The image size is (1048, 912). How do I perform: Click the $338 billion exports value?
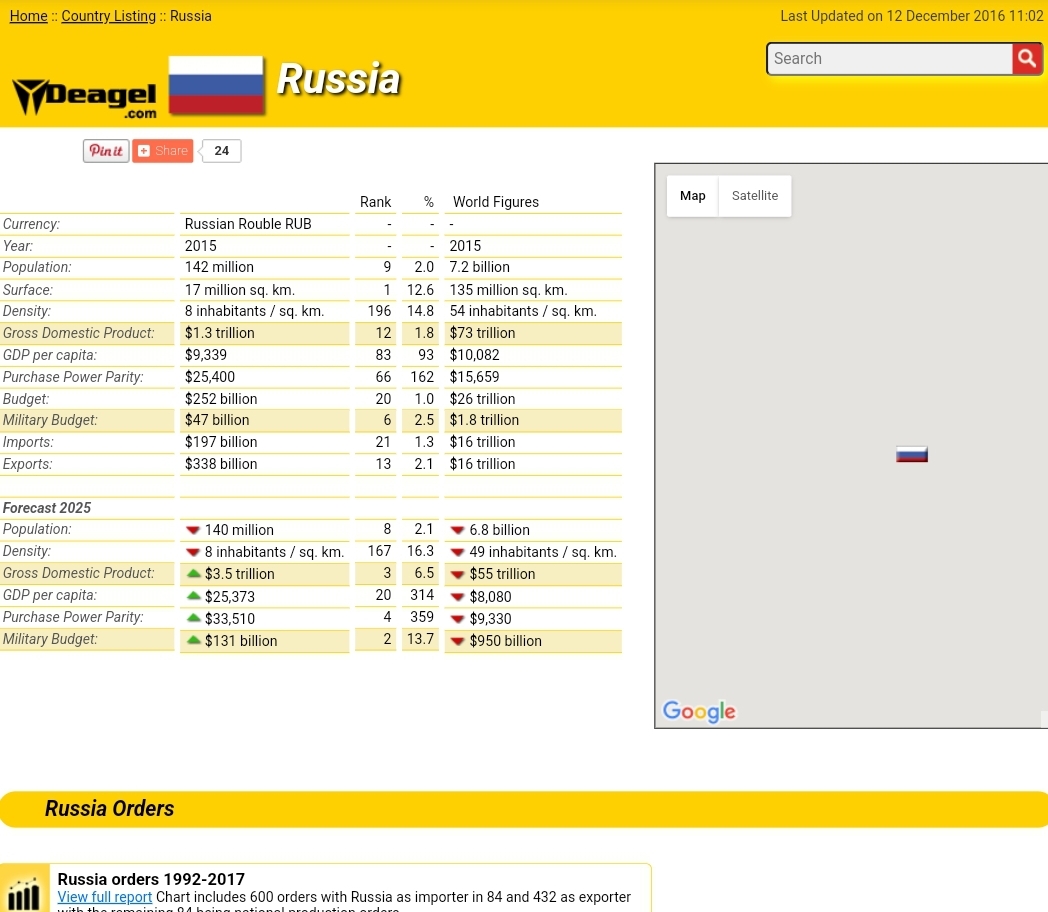[221, 464]
